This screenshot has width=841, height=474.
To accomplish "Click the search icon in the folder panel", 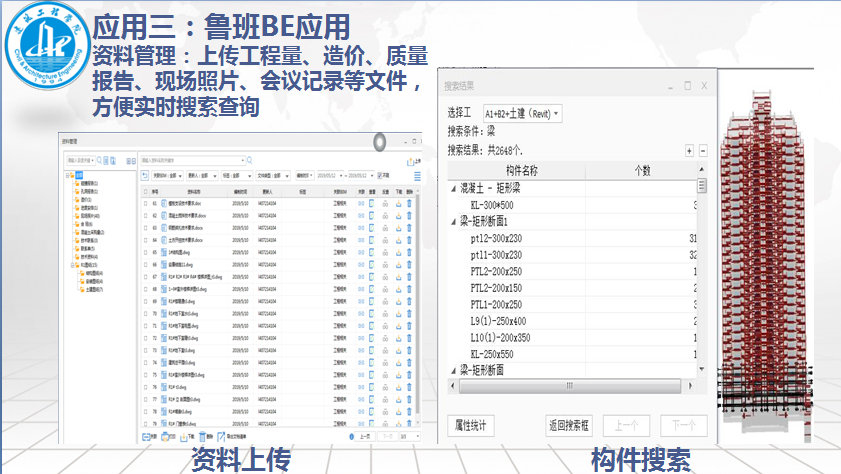I will coord(99,160).
